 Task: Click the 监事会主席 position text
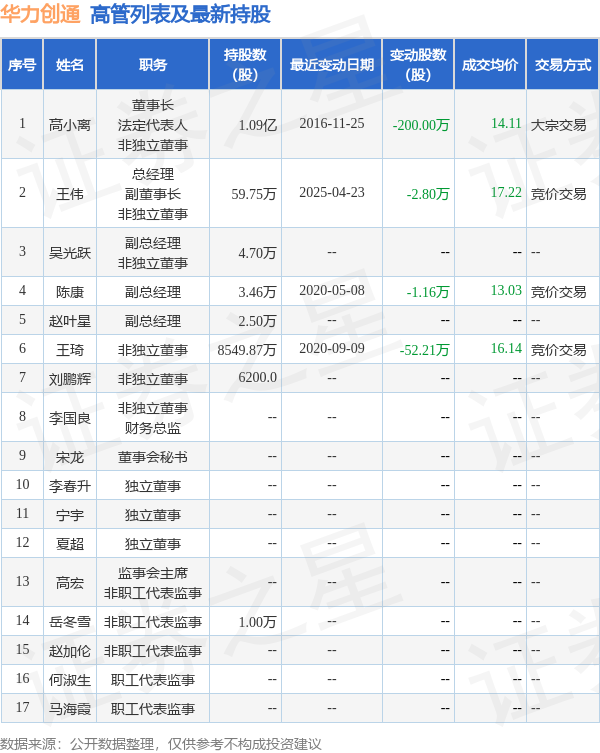(153, 573)
